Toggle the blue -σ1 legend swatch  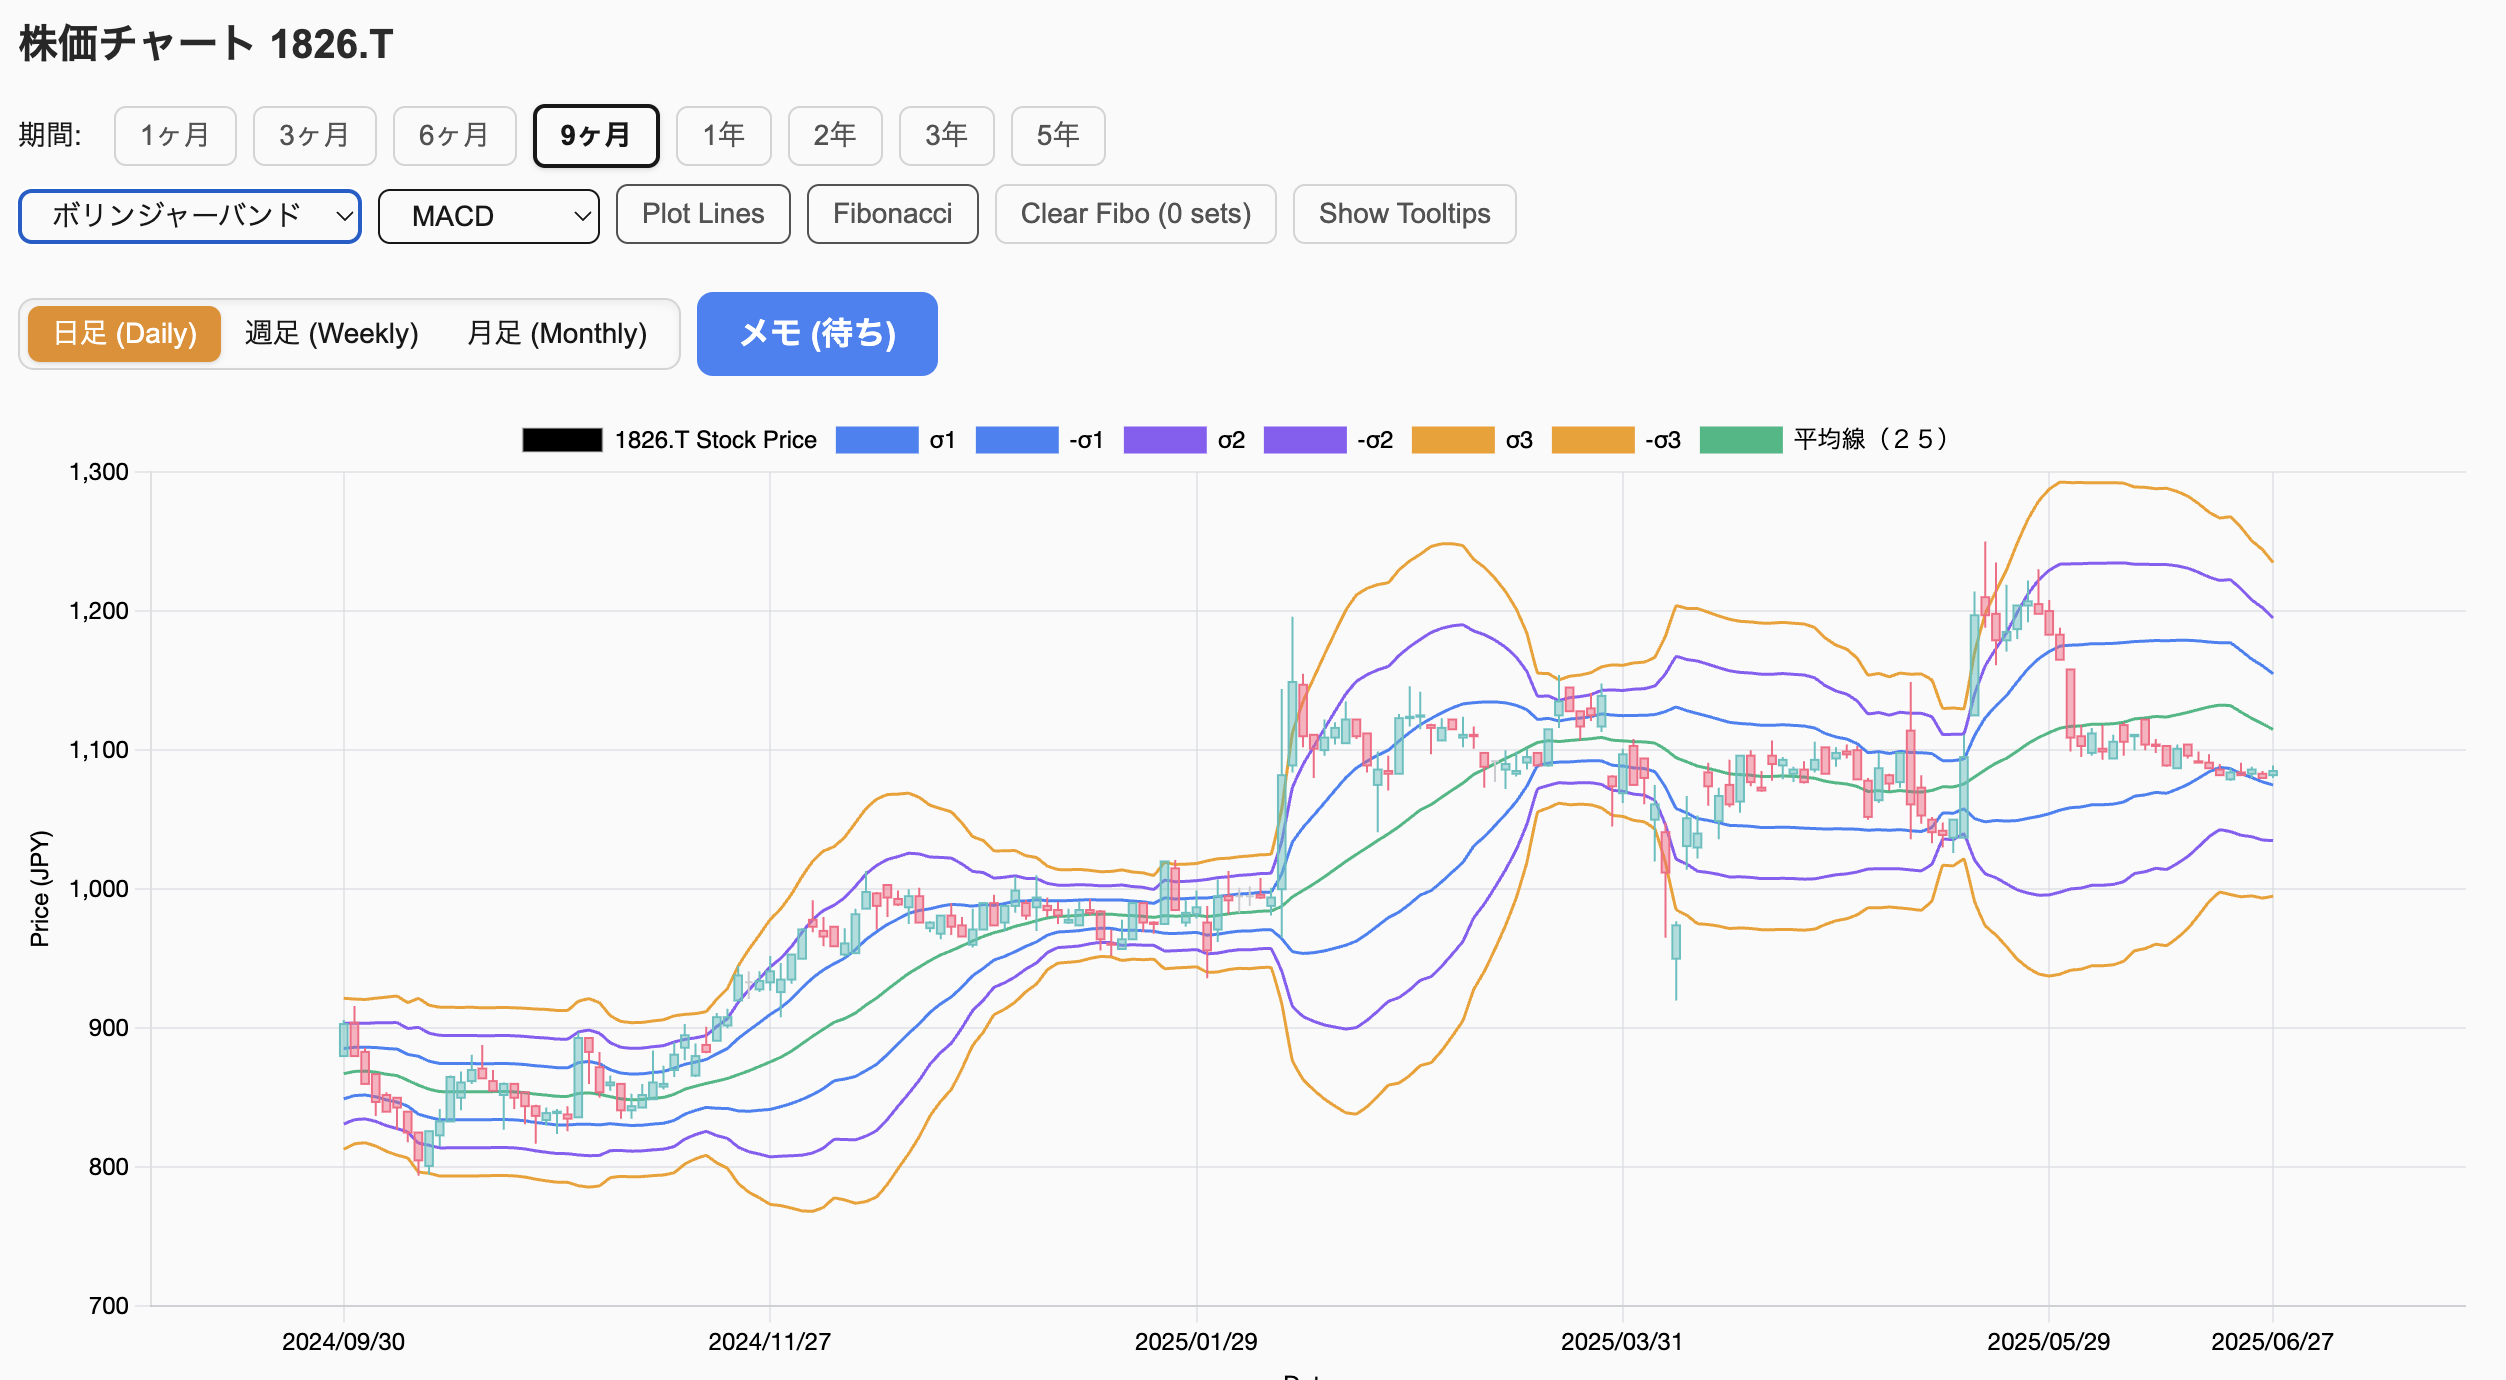1016,440
